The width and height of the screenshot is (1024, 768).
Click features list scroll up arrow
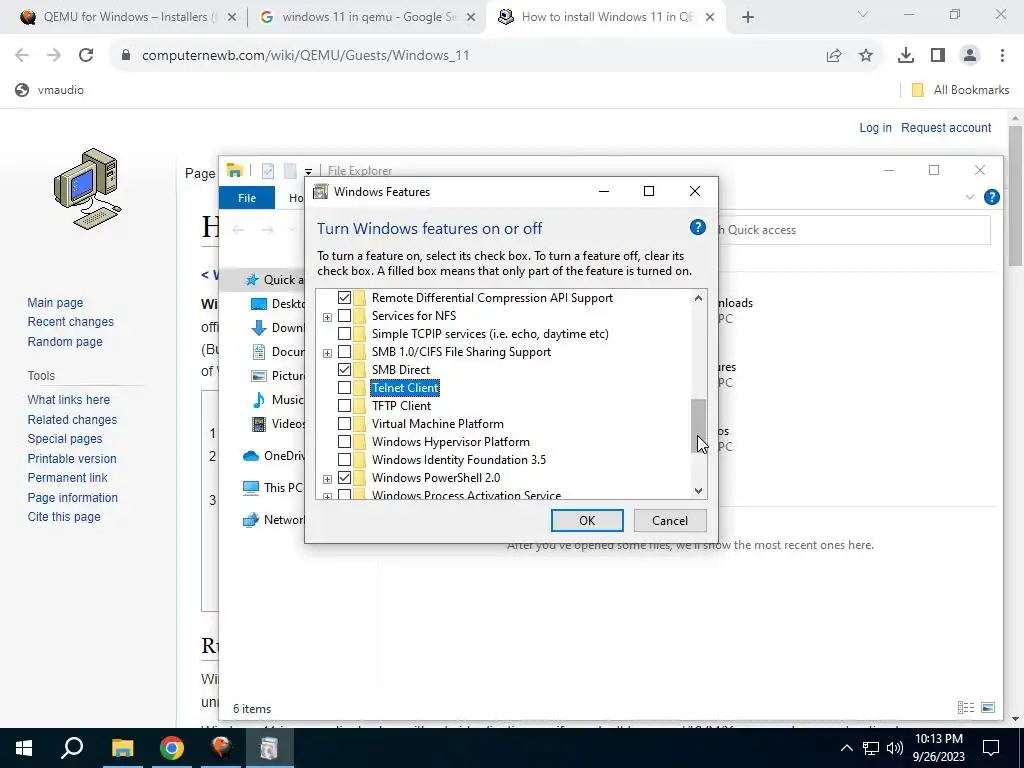point(698,298)
